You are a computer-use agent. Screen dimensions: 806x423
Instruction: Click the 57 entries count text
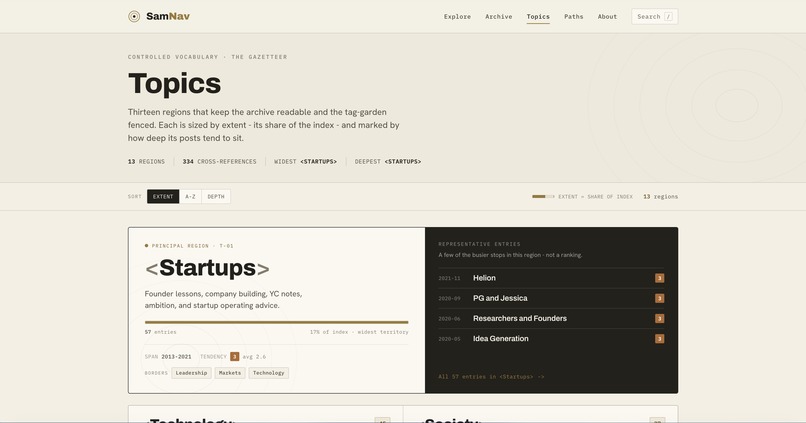(160, 332)
